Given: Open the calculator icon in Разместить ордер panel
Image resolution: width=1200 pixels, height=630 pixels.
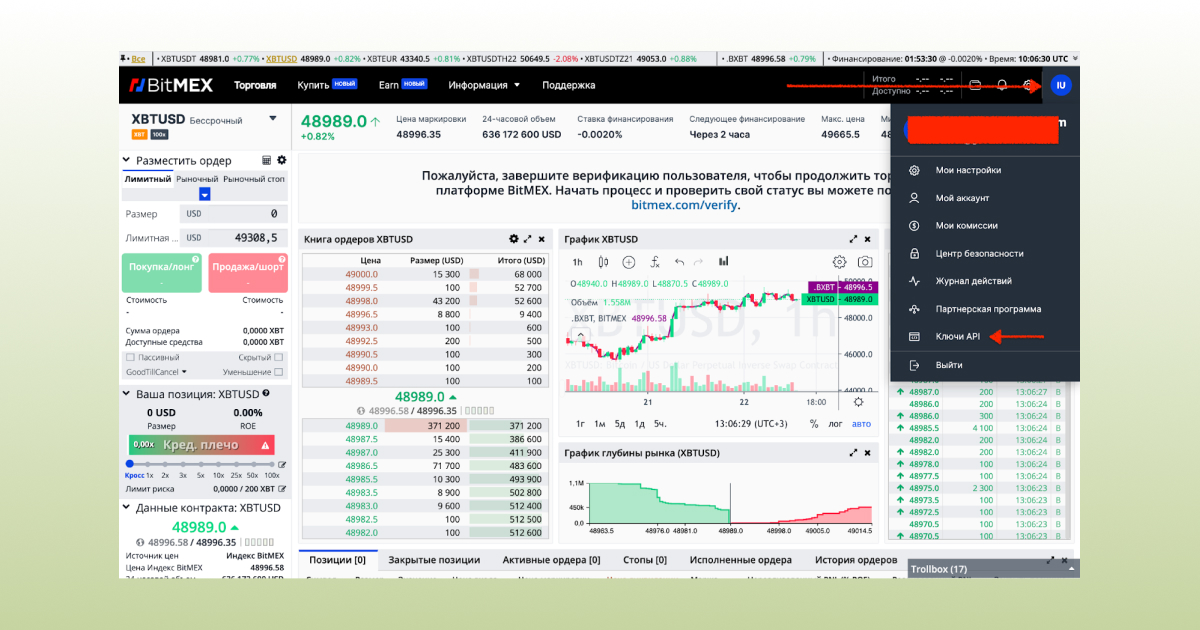Looking at the screenshot, I should [265, 160].
